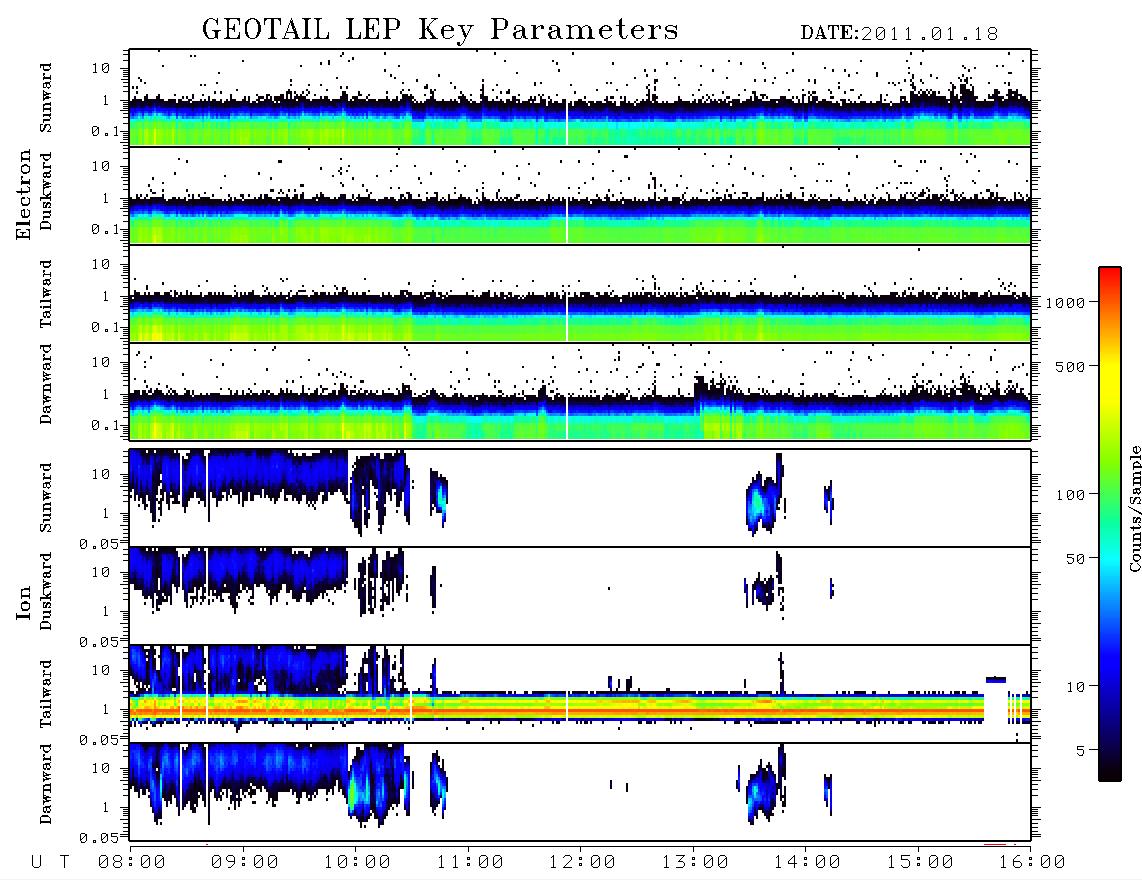Image resolution: width=1142 pixels, height=880 pixels.
Task: Click the Electron Tailward panel label
Action: pos(46,294)
